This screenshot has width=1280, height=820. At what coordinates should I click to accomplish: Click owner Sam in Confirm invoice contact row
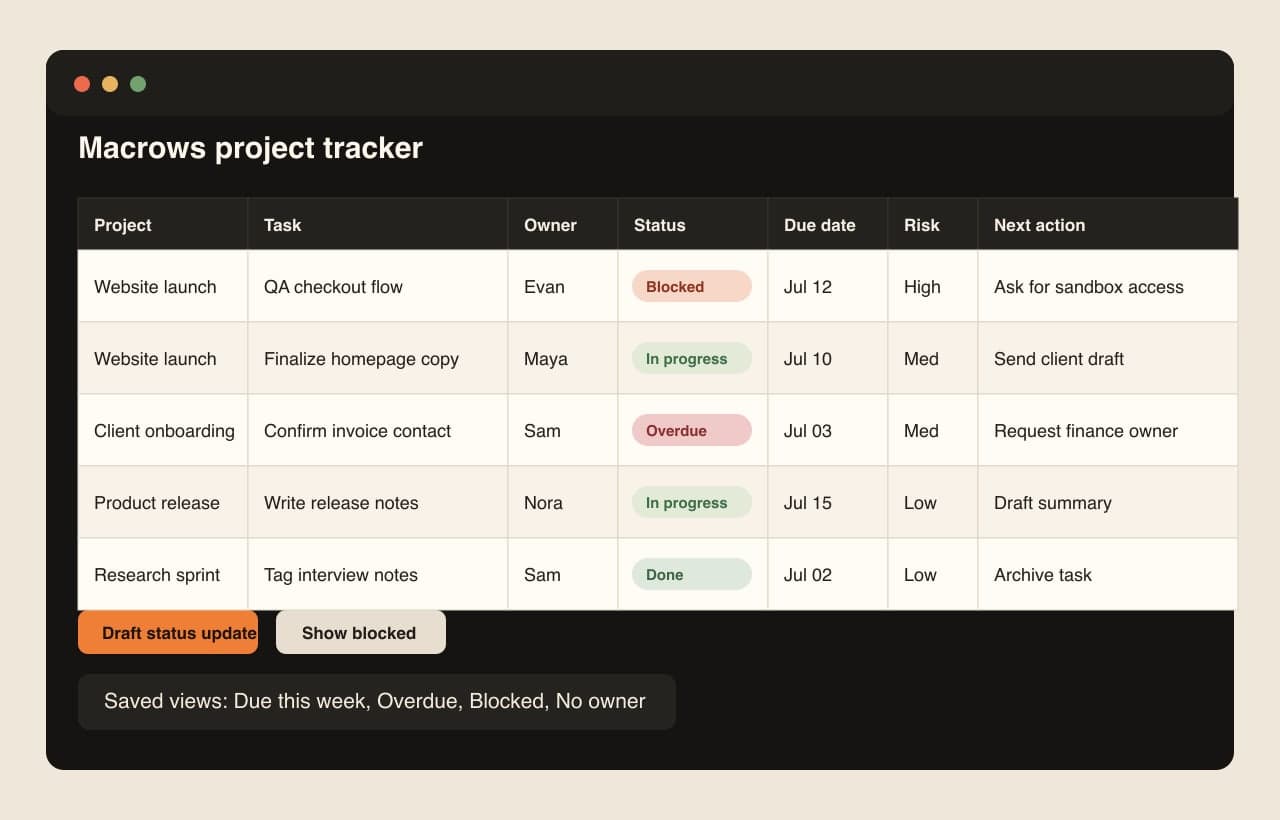[563, 430]
